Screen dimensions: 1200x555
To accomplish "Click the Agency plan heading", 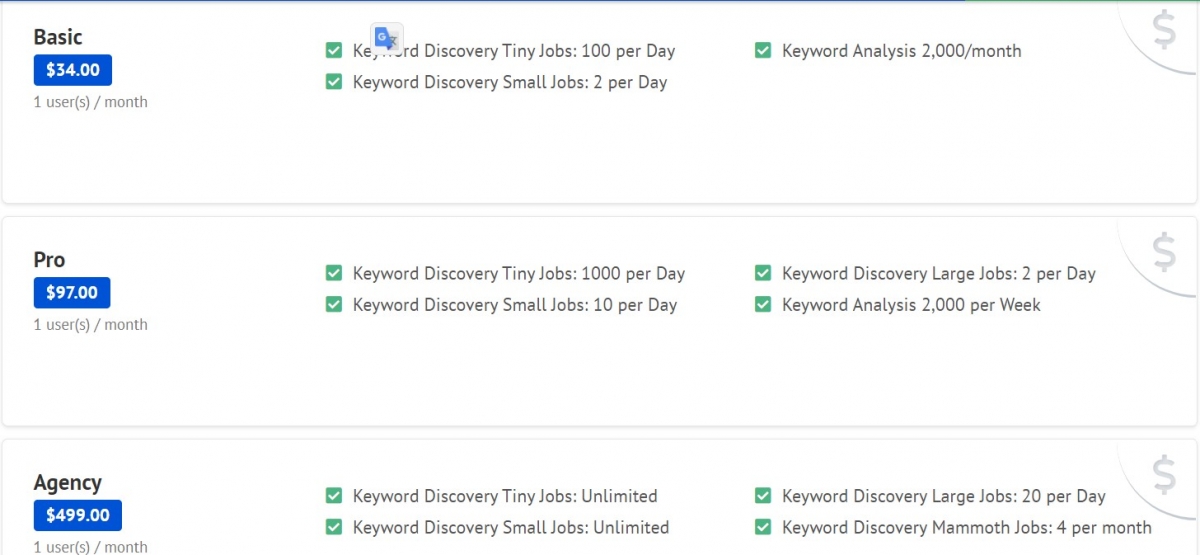I will click(x=68, y=483).
